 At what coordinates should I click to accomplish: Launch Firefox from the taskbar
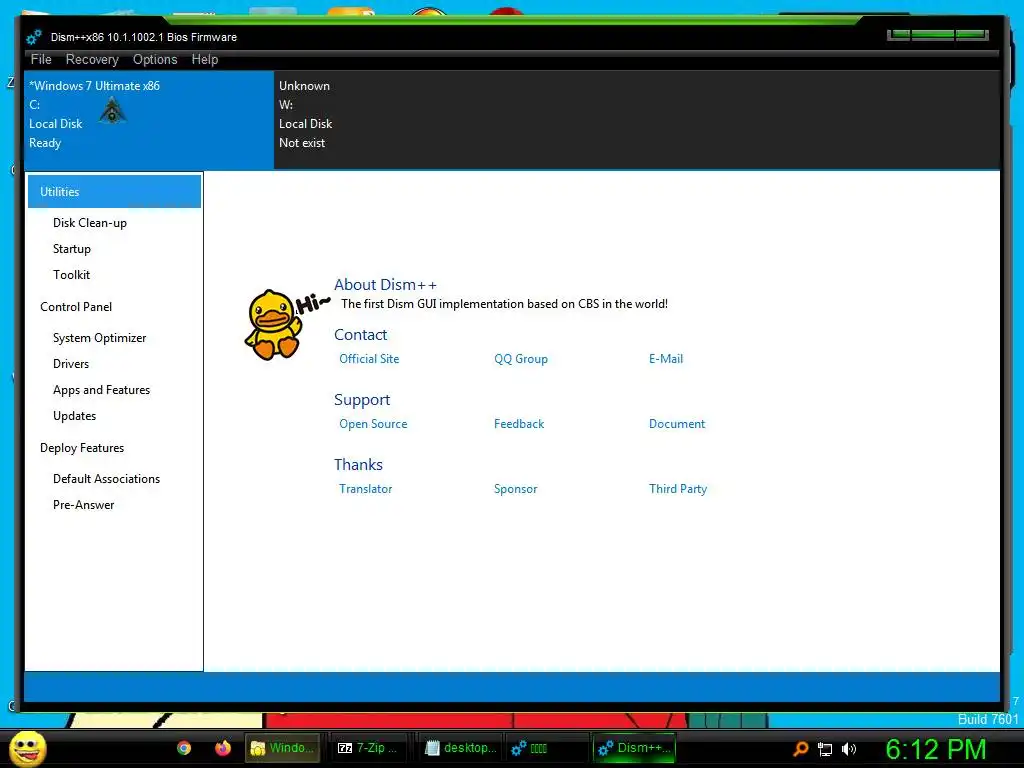coord(223,748)
